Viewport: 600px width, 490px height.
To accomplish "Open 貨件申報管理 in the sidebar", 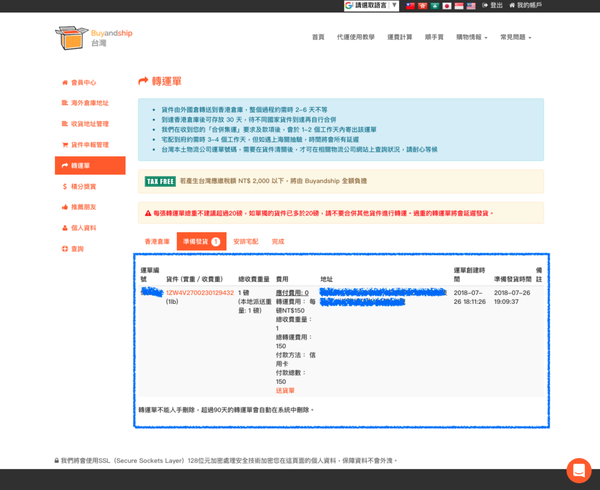I will pyautogui.click(x=89, y=145).
